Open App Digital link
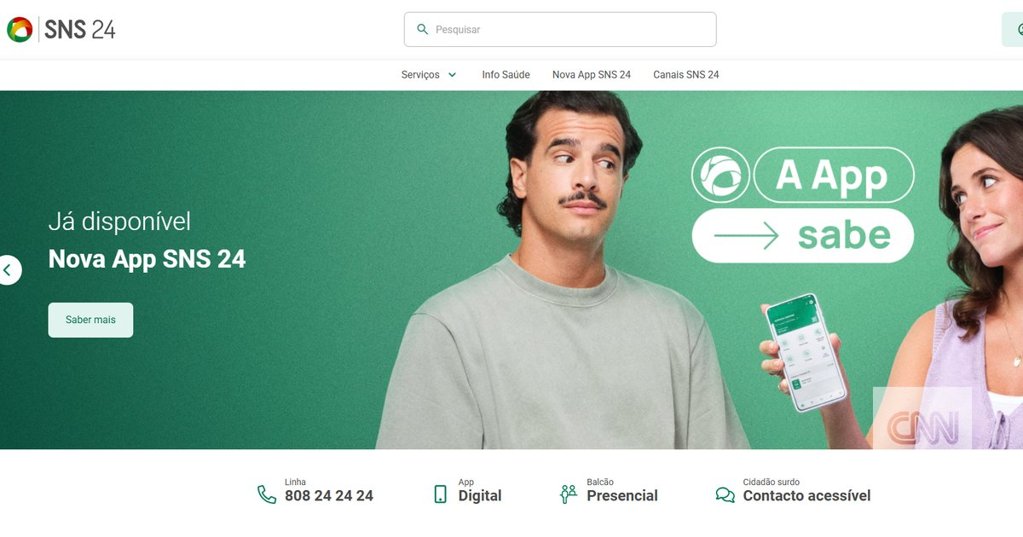 tap(468, 491)
